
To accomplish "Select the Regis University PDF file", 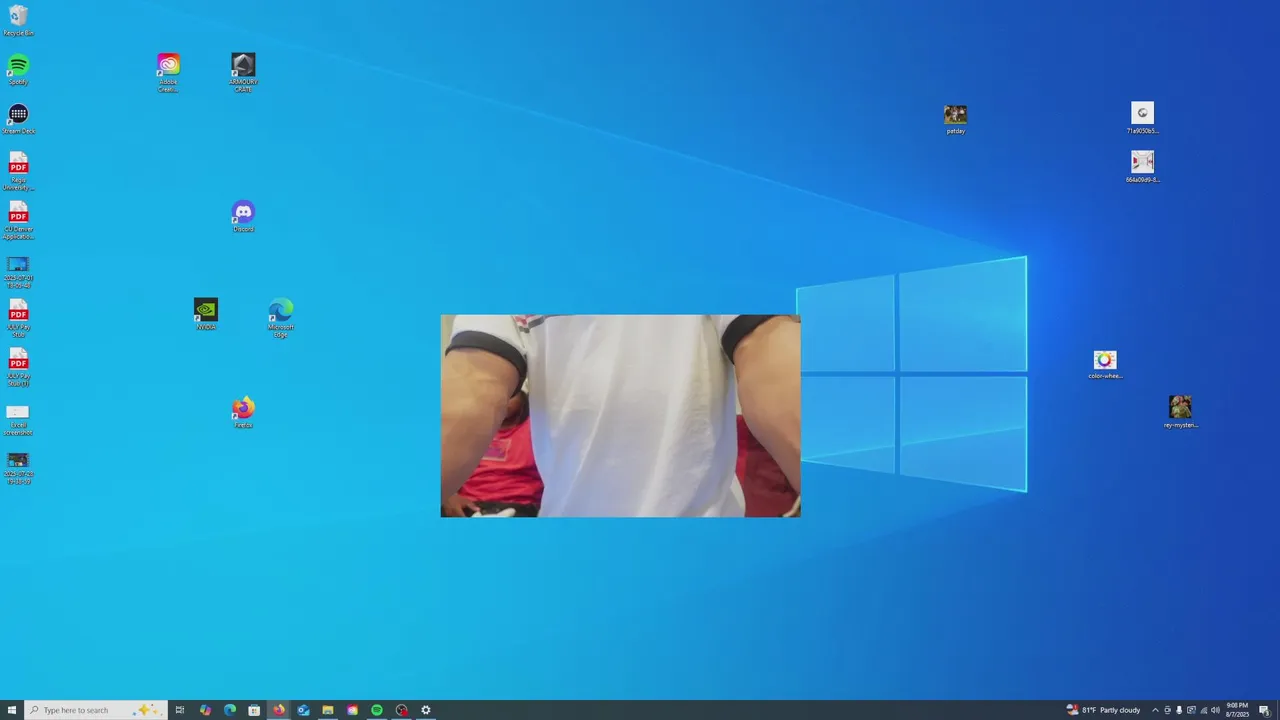I will tap(18, 171).
